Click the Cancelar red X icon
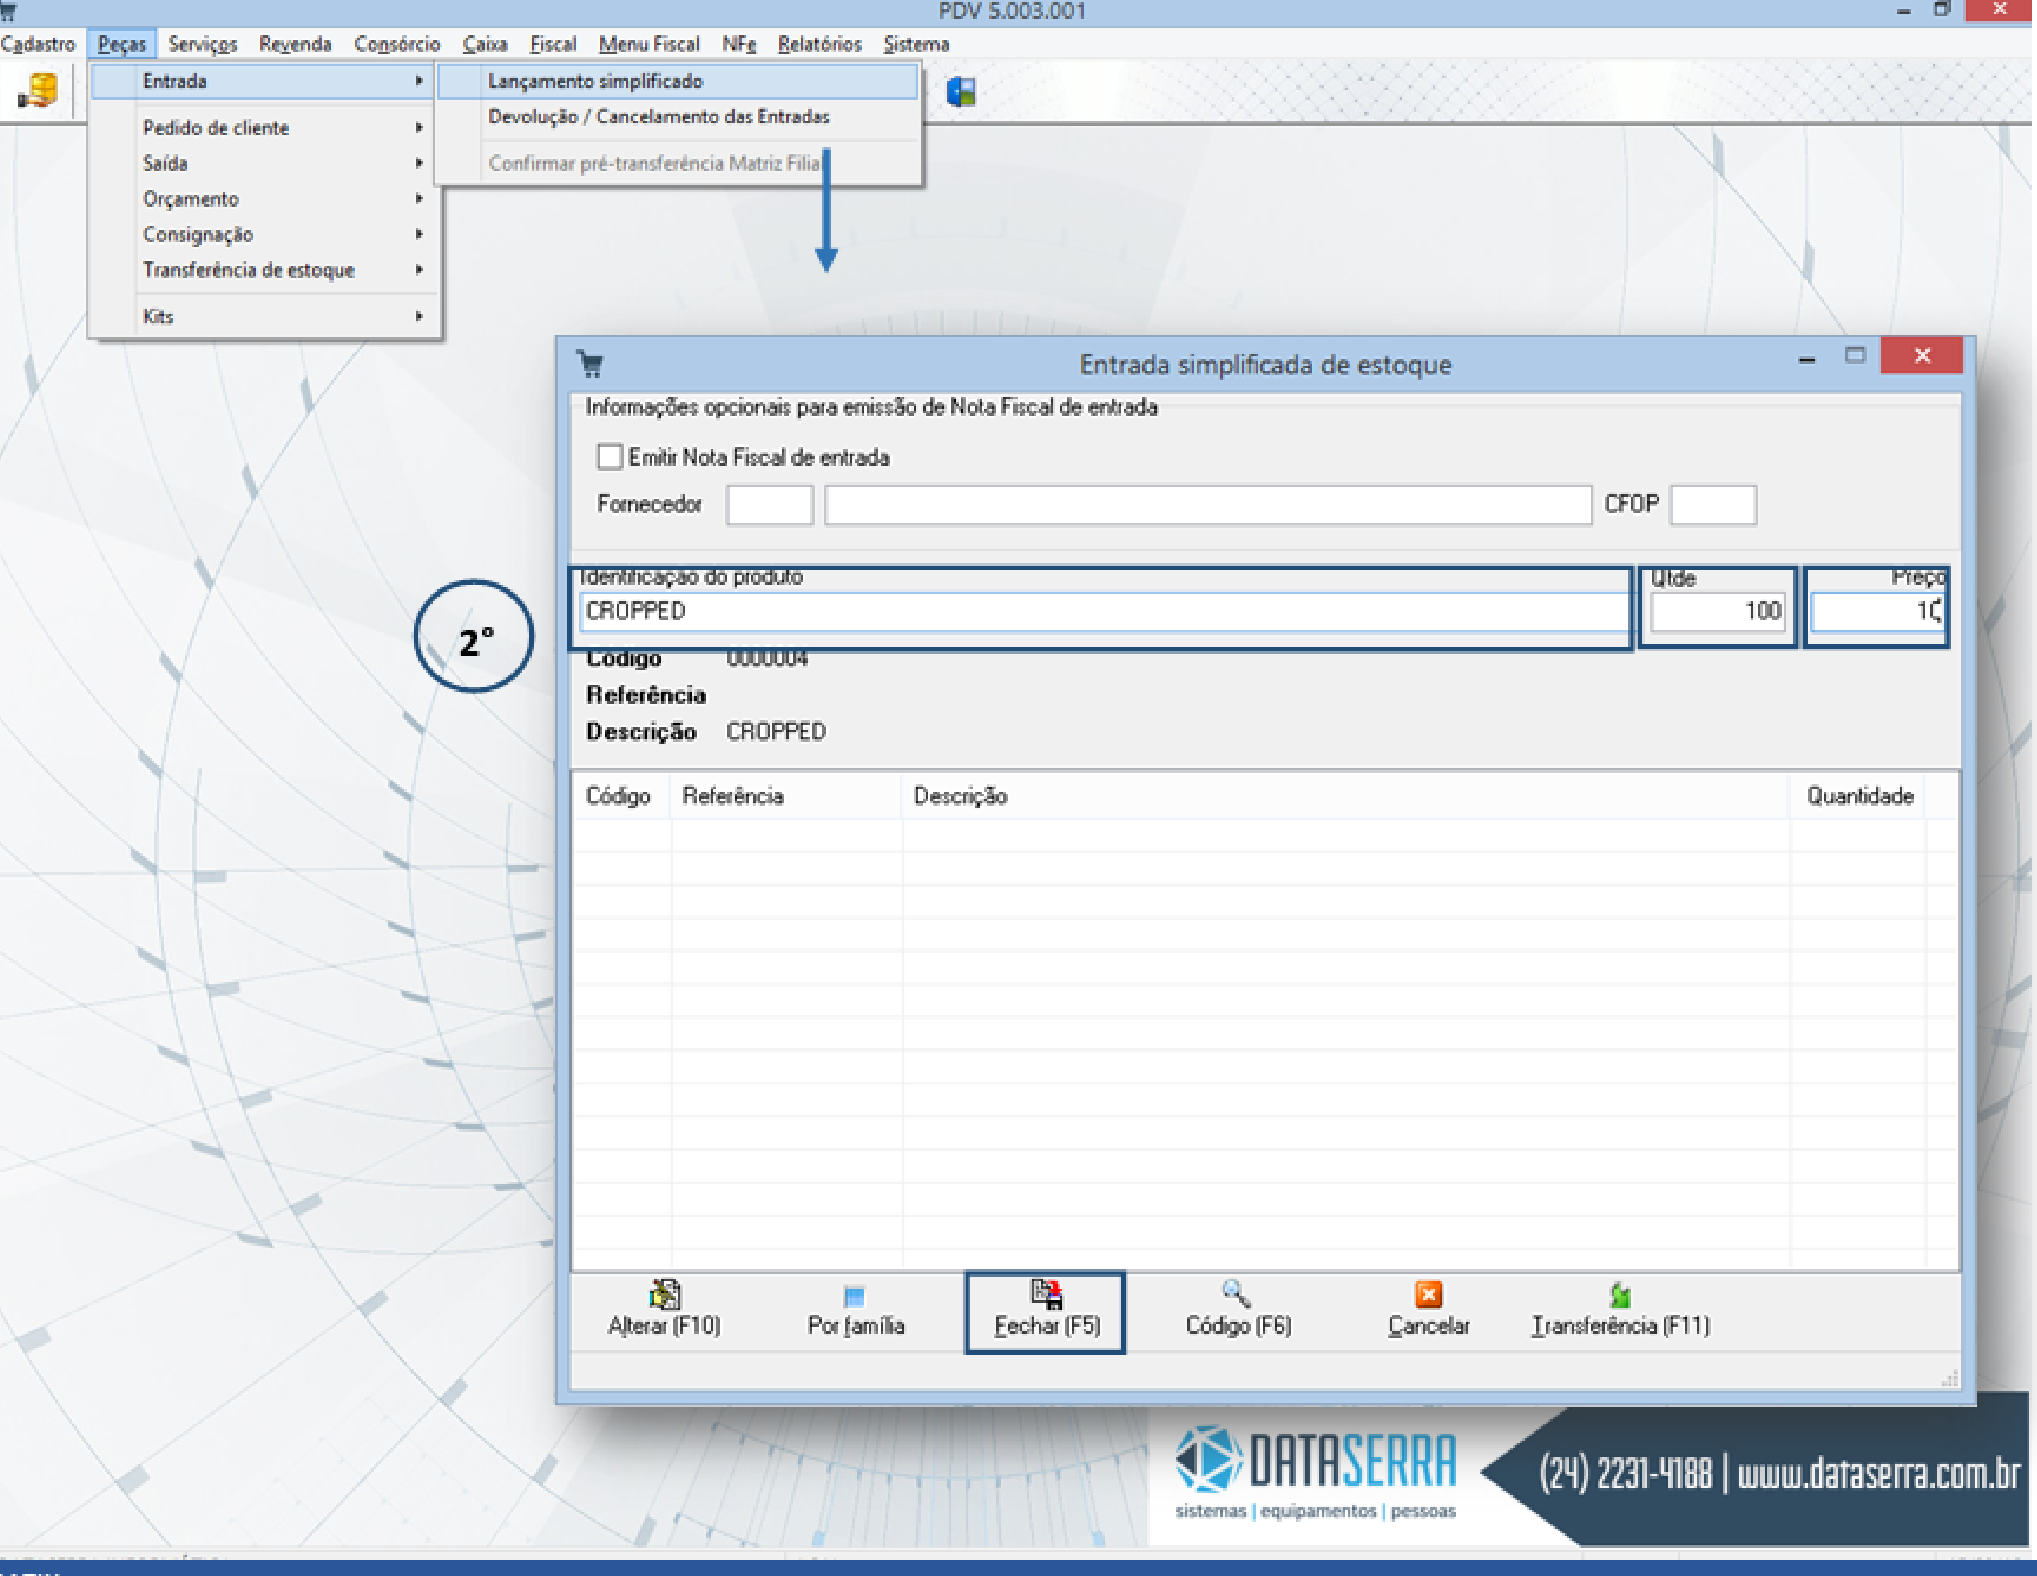Screen dimensions: 2037x1576 [x=1428, y=1295]
